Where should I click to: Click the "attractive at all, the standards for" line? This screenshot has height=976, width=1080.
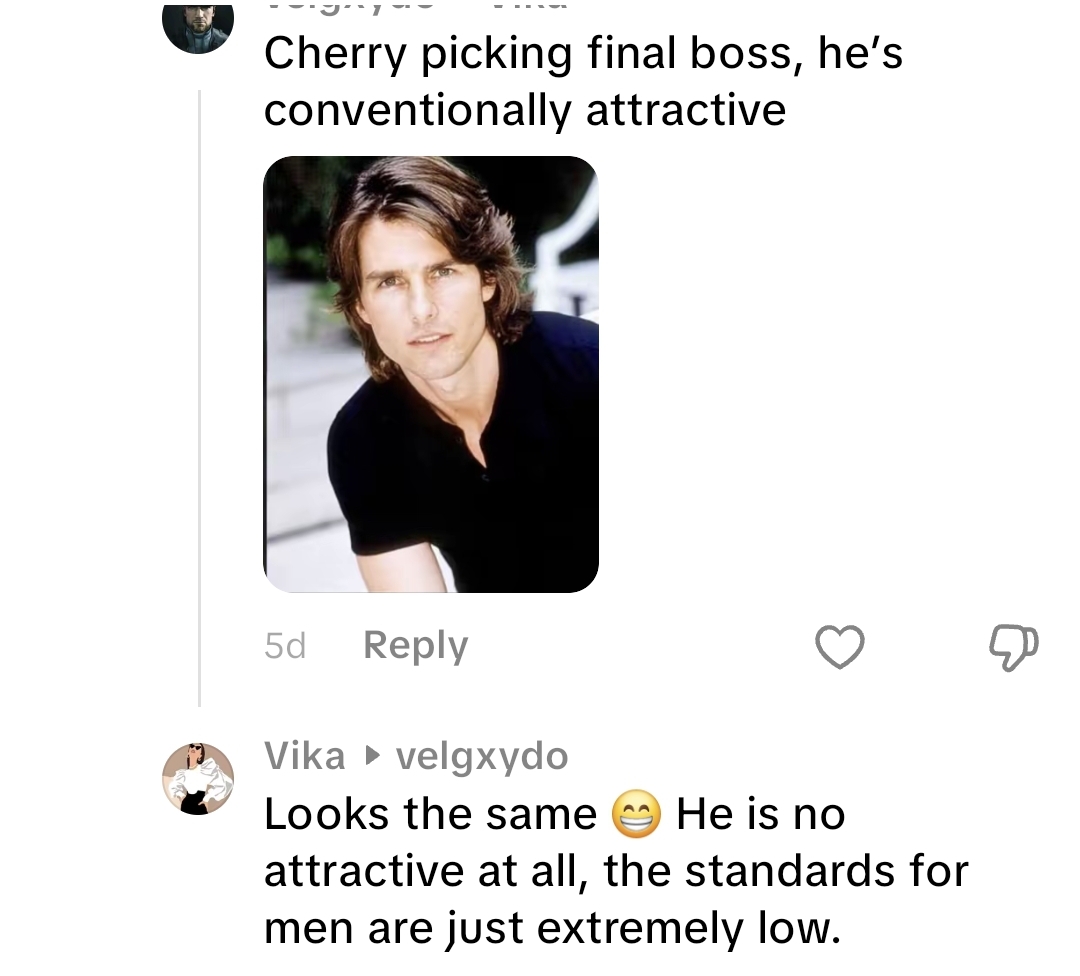[616, 871]
